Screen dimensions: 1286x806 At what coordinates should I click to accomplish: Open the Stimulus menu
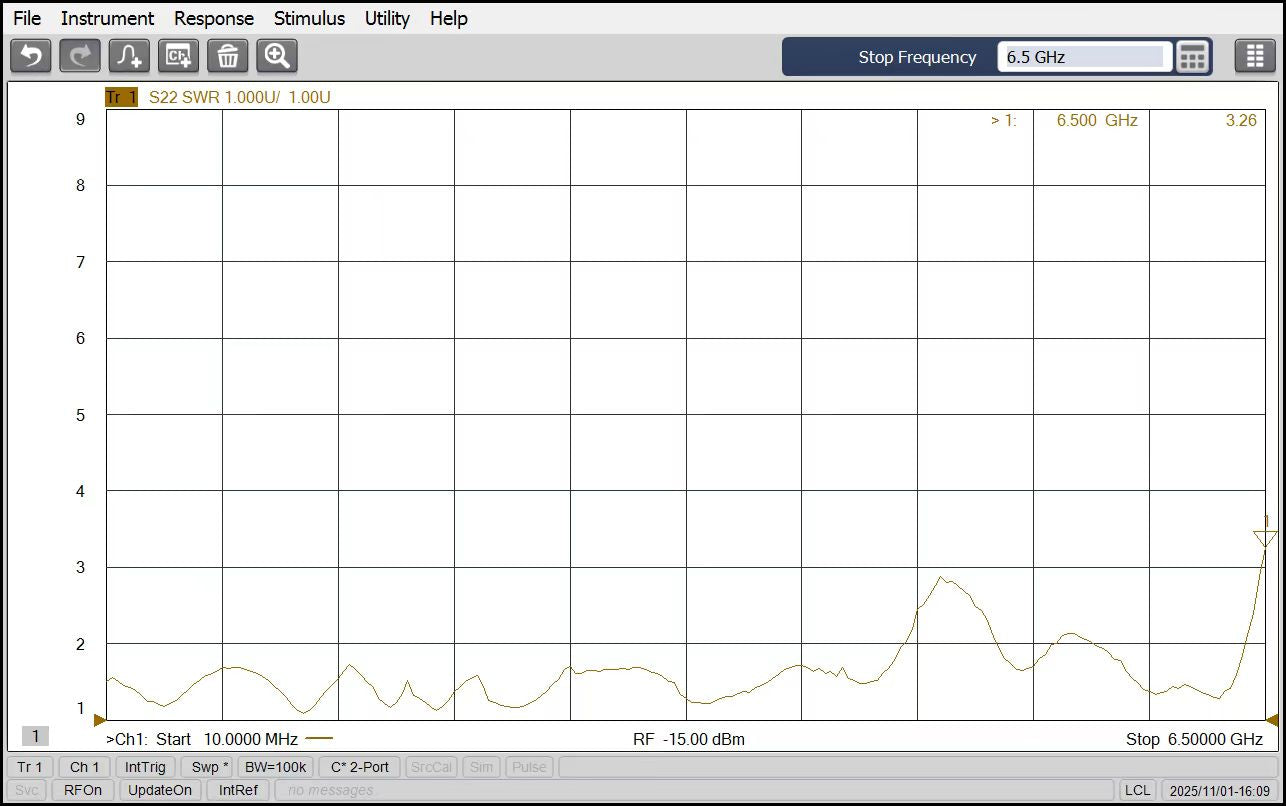click(309, 18)
